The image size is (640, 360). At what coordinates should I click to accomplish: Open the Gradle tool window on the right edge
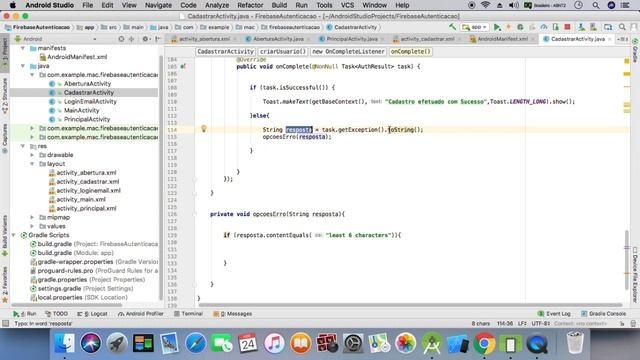pos(635,50)
